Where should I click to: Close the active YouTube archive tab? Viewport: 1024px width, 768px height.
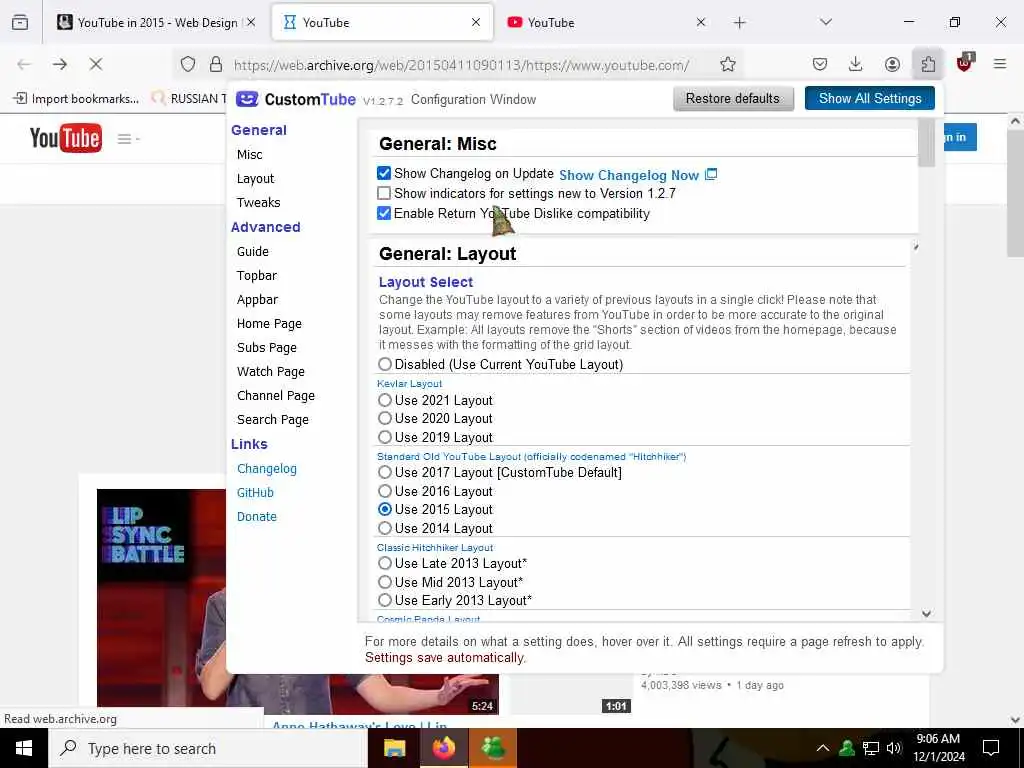(476, 22)
